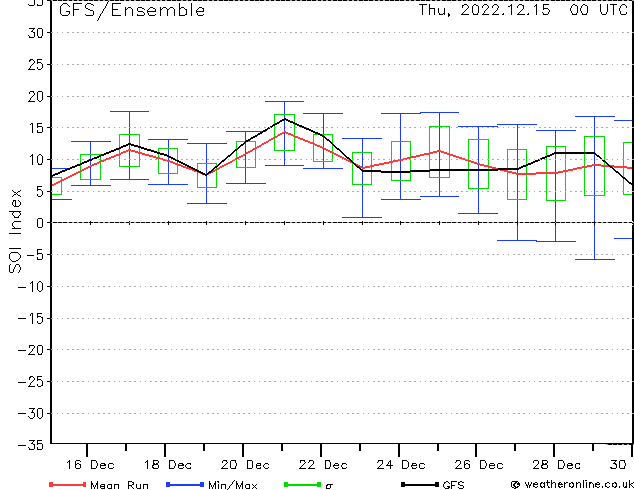Viewport: 634px width, 490px height.
Task: Click the blue minimum cap at 23 Dec
Action: coord(362,218)
